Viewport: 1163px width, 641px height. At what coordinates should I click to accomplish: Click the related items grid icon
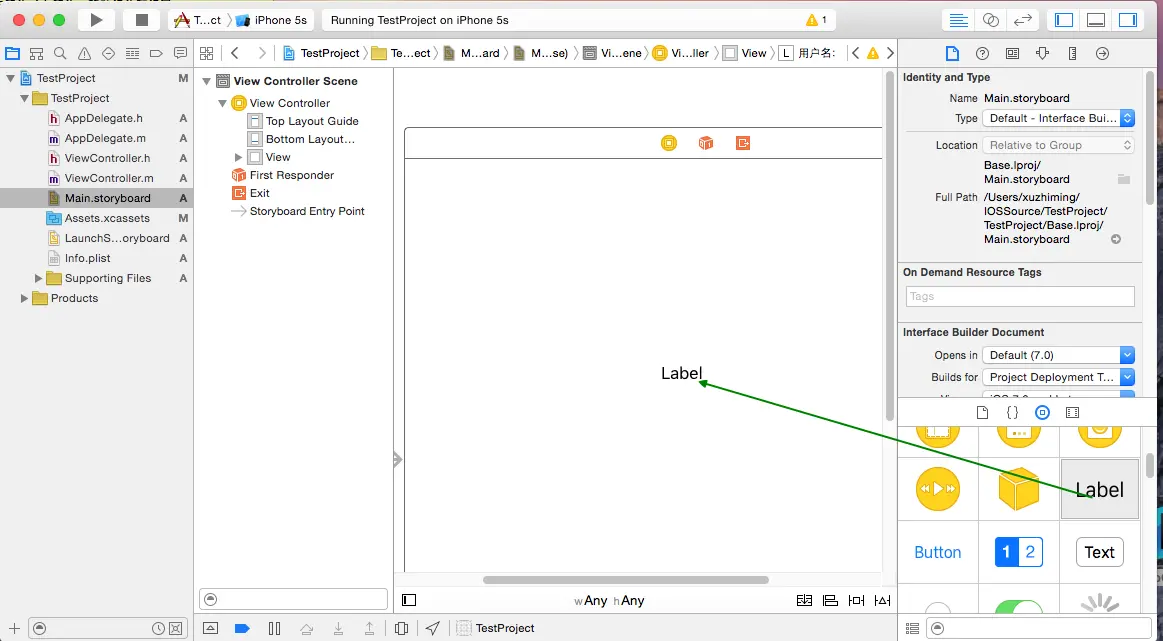(x=207, y=53)
